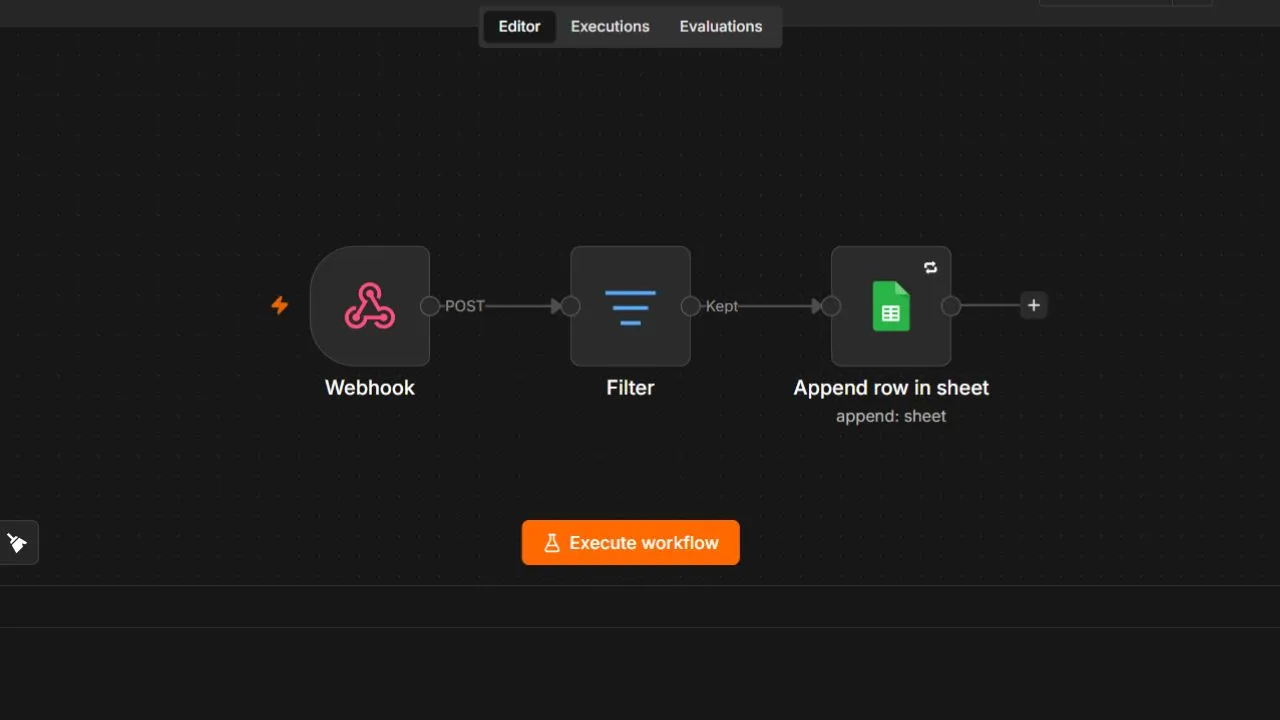Open the Google Sheets append row node

(891, 306)
